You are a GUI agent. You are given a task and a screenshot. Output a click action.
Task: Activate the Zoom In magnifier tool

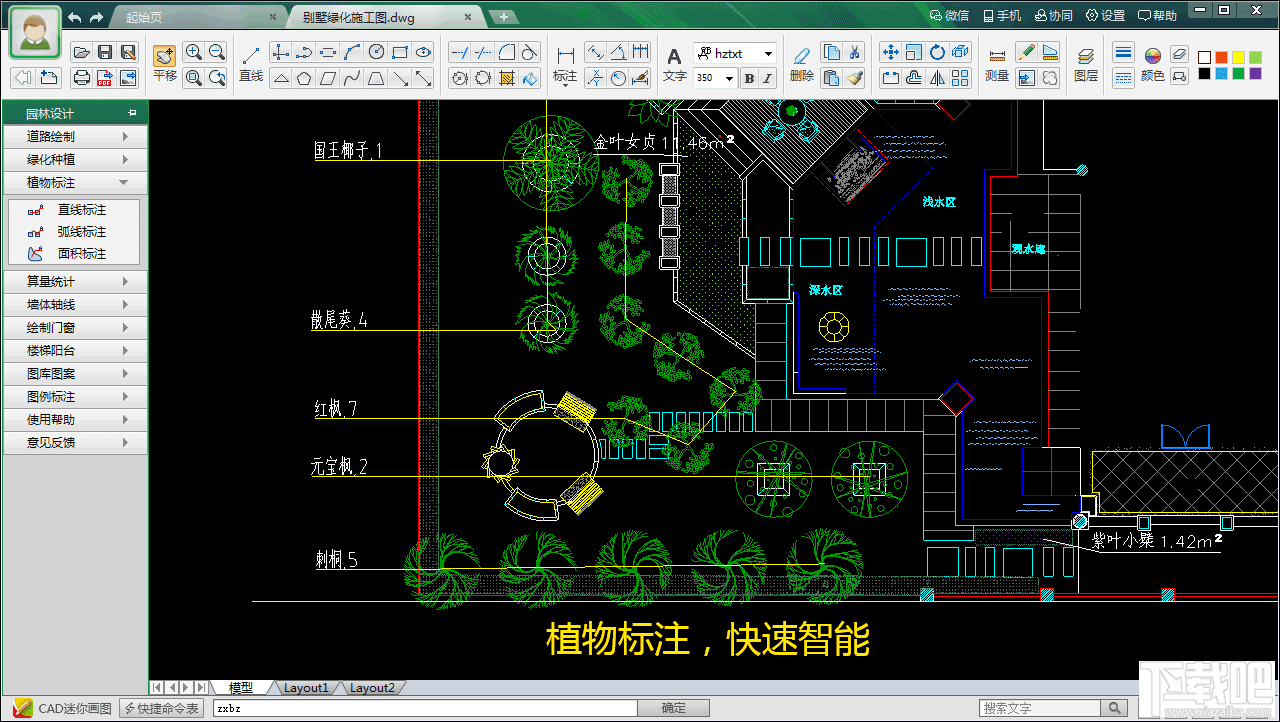[192, 52]
